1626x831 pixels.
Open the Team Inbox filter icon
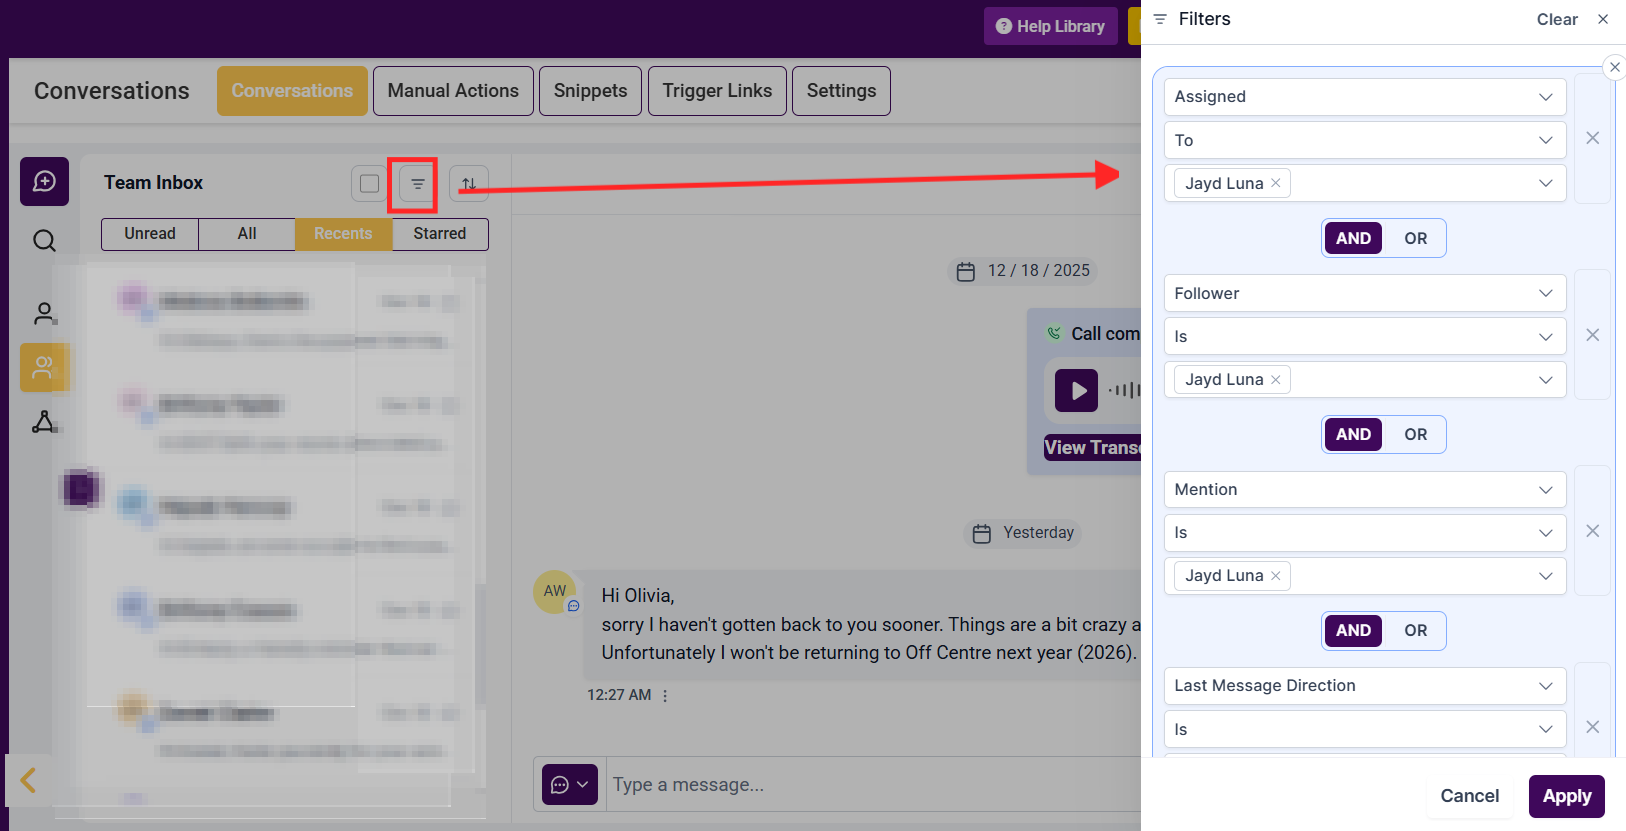pos(418,184)
